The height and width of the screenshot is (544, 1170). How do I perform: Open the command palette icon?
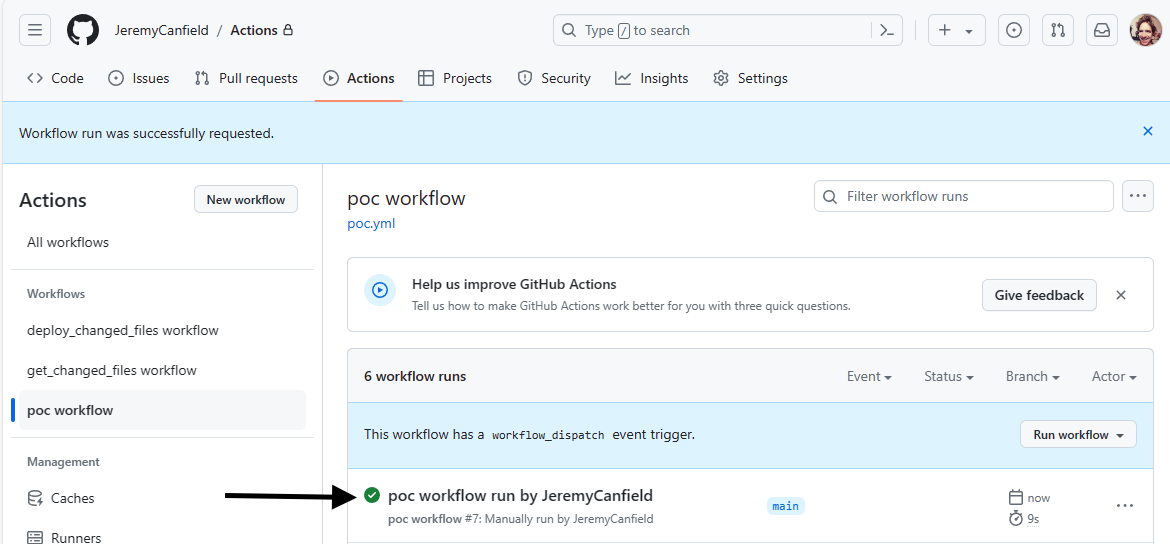(x=886, y=31)
